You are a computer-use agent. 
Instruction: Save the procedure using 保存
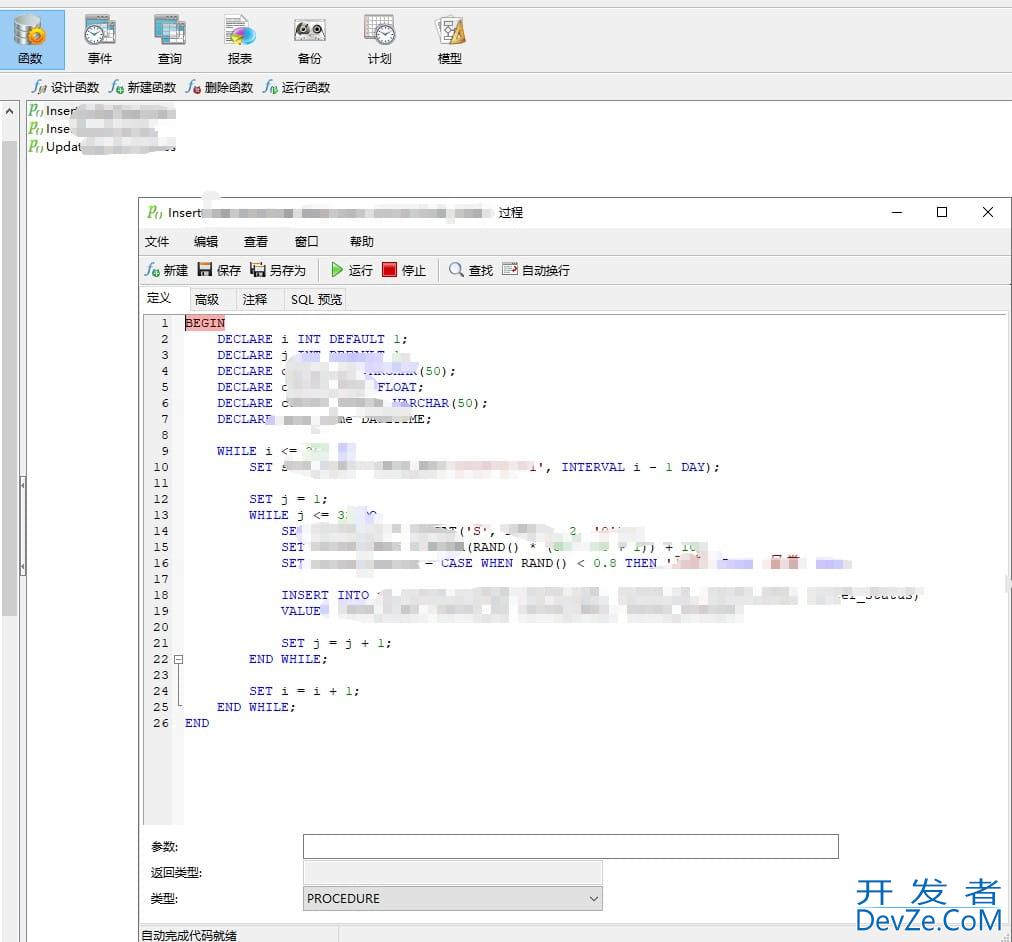(x=219, y=270)
